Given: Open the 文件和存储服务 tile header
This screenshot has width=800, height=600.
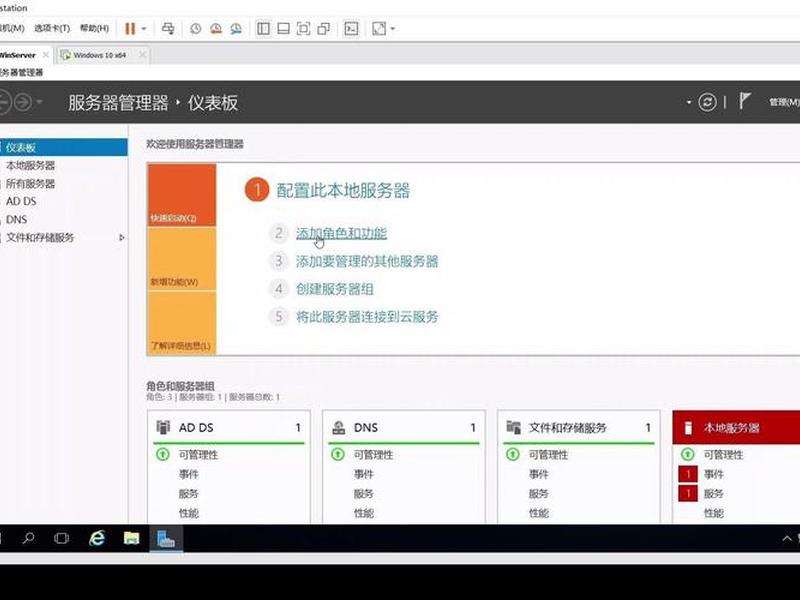Looking at the screenshot, I should click(x=579, y=428).
